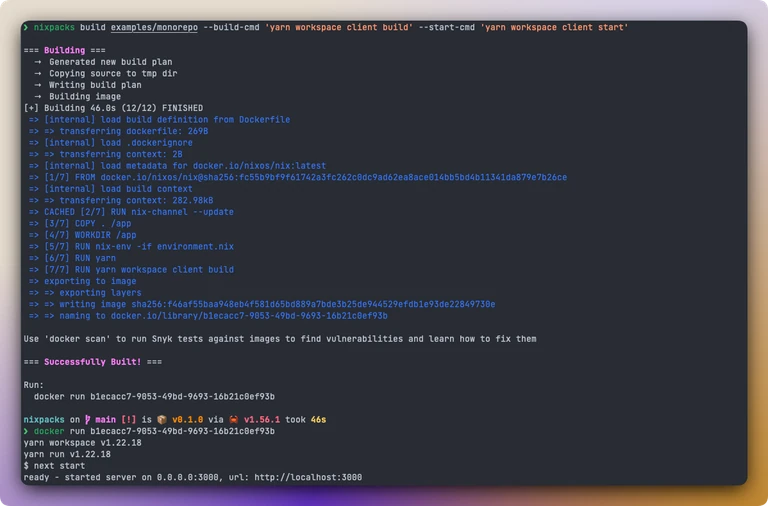Click the green prompt arrow before docker run
Viewport: 768px width, 506px height.
tap(26, 431)
